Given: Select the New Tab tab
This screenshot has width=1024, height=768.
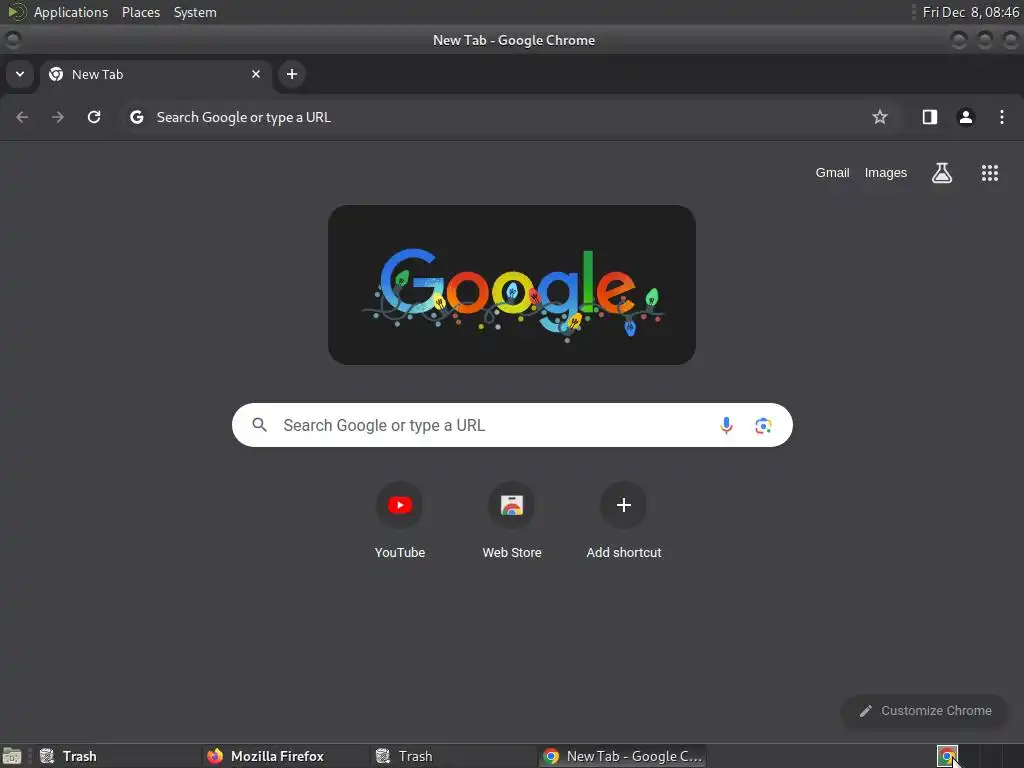Looking at the screenshot, I should 155,74.
